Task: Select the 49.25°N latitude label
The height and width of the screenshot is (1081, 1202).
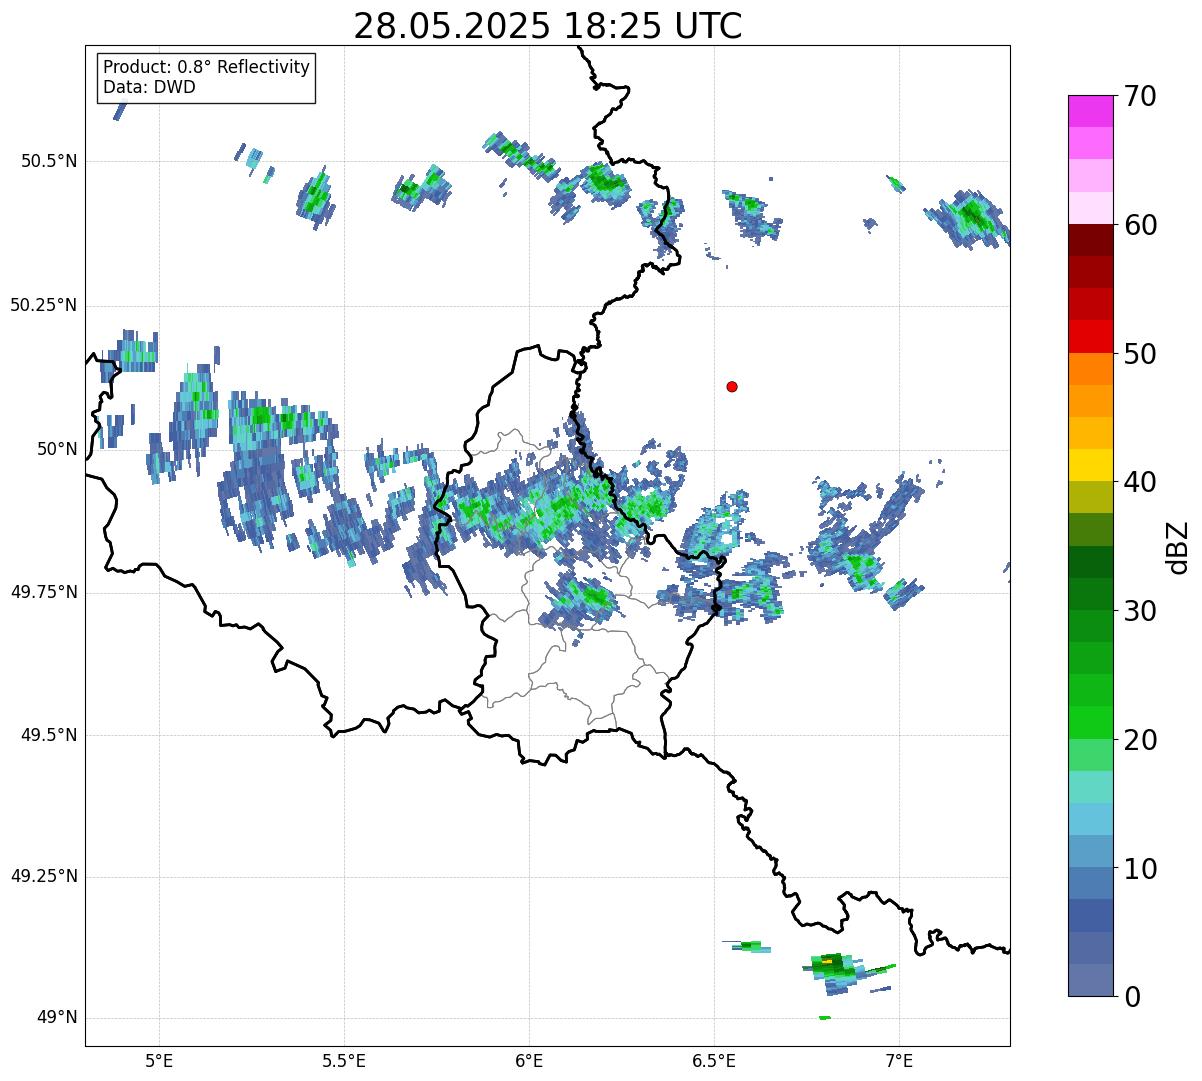Action: pyautogui.click(x=44, y=876)
